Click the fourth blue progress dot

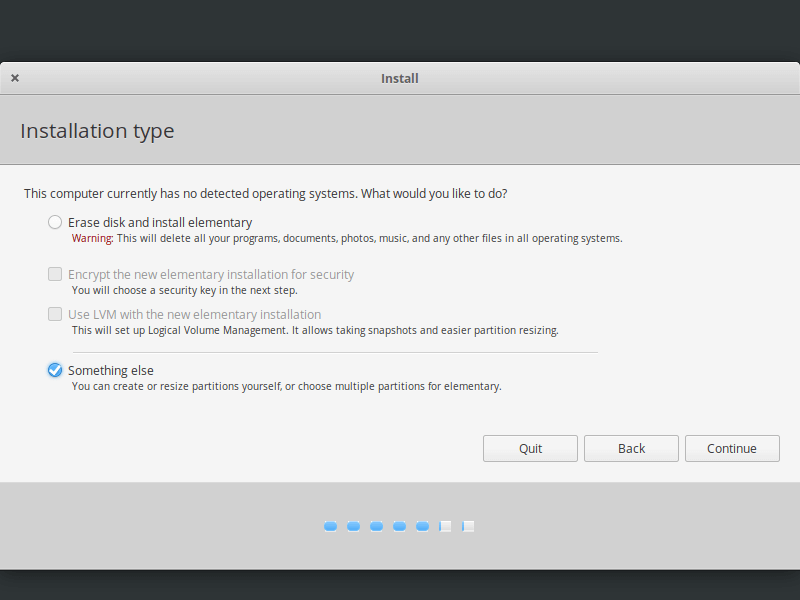coord(399,526)
